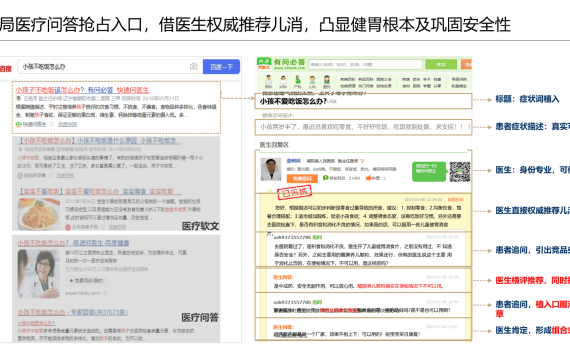Click the orange 免费提问 button under doctor profile
The width and height of the screenshot is (570, 360).
302,178
